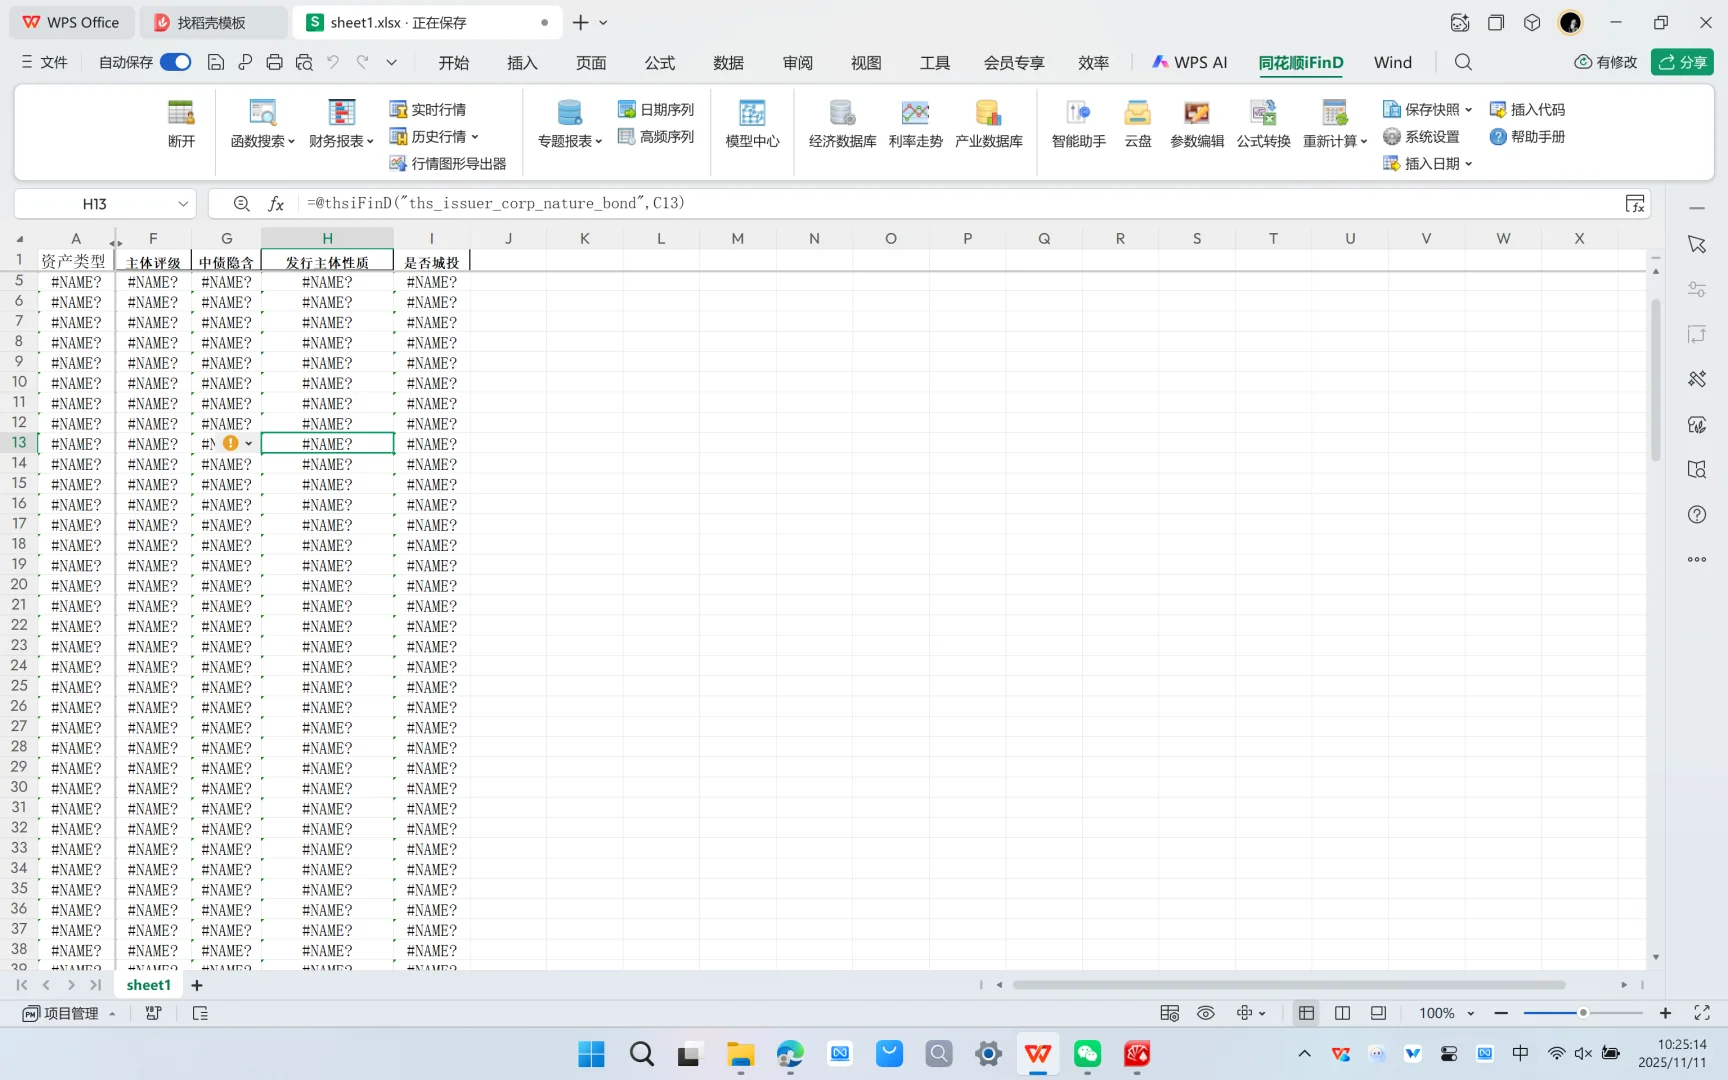Click the horizontal scrollbar of the sheet
The width and height of the screenshot is (1728, 1080).
(1289, 985)
